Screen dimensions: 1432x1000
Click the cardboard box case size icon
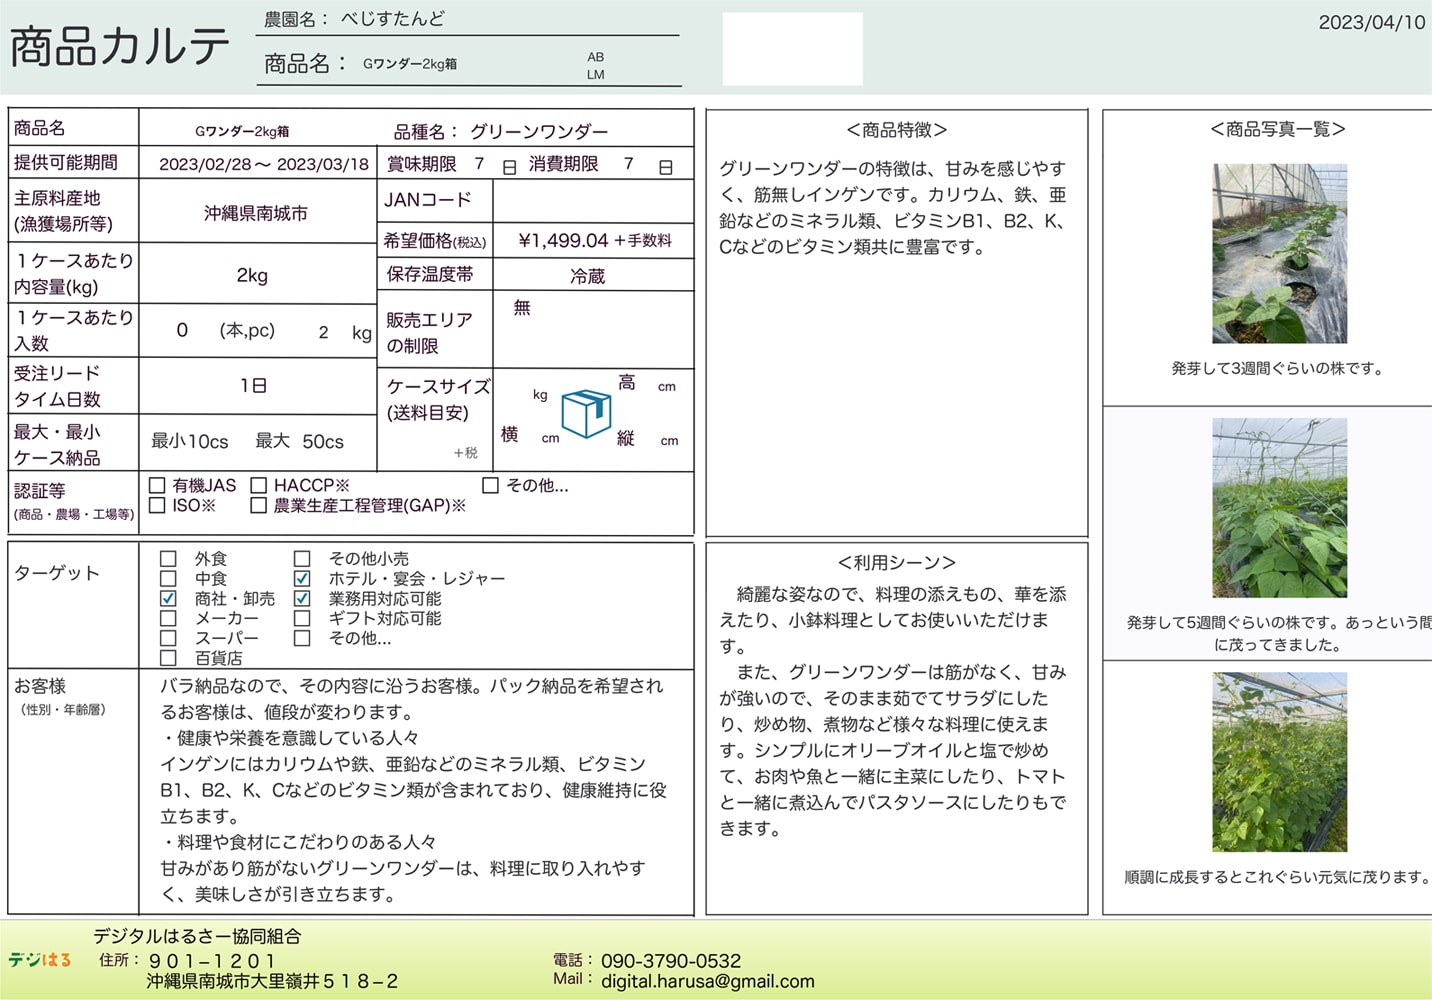click(586, 414)
